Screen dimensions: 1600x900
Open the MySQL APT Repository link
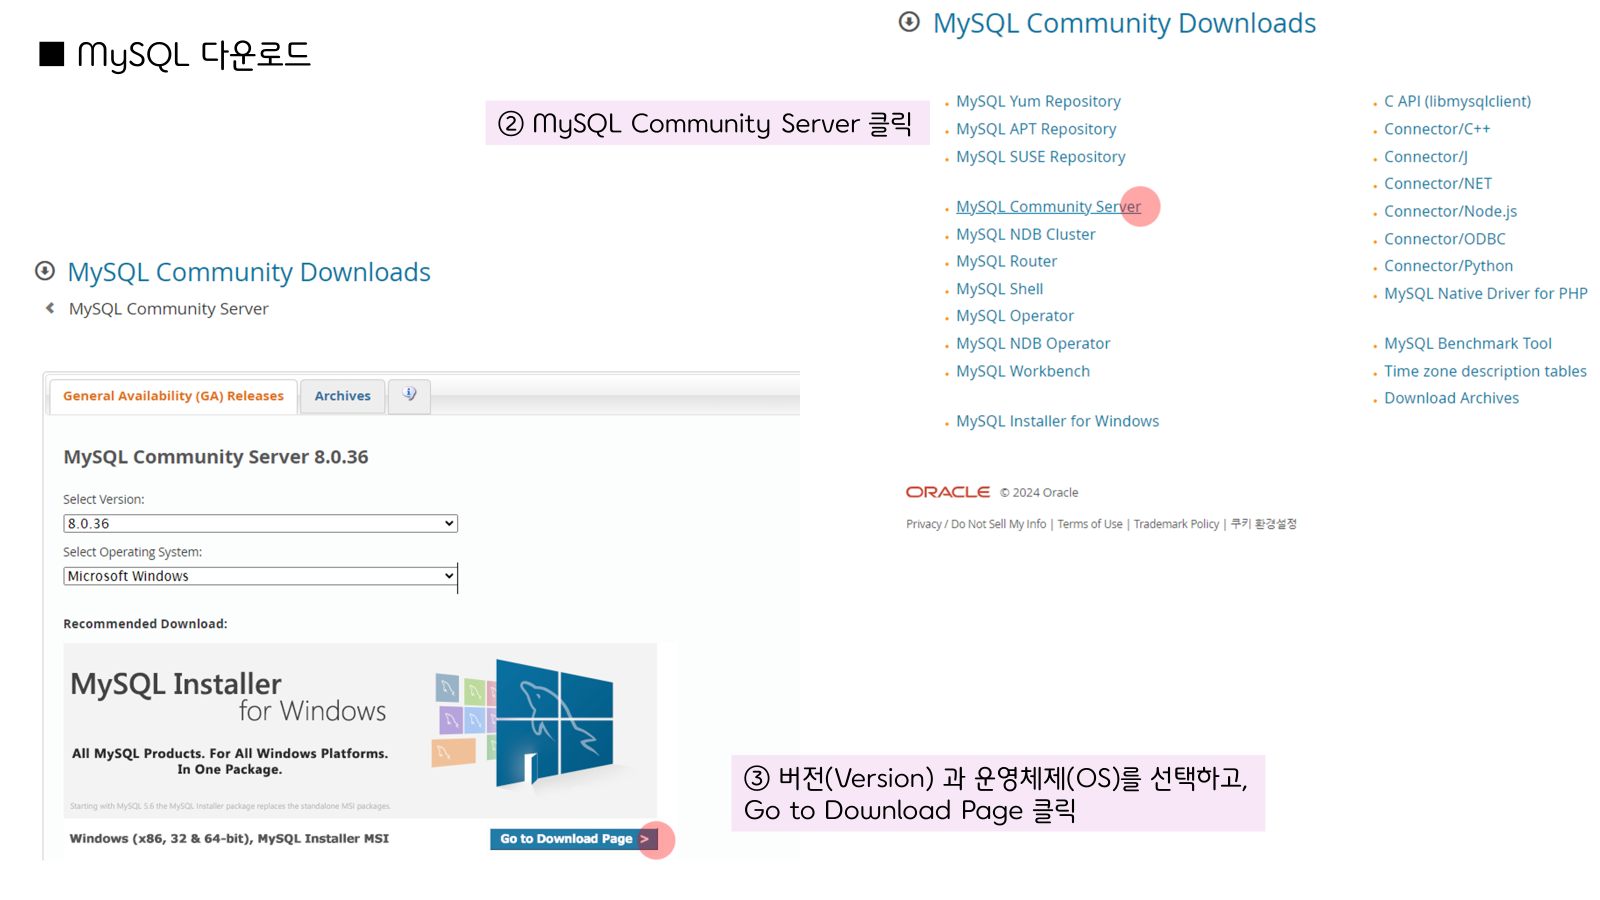coord(1036,129)
